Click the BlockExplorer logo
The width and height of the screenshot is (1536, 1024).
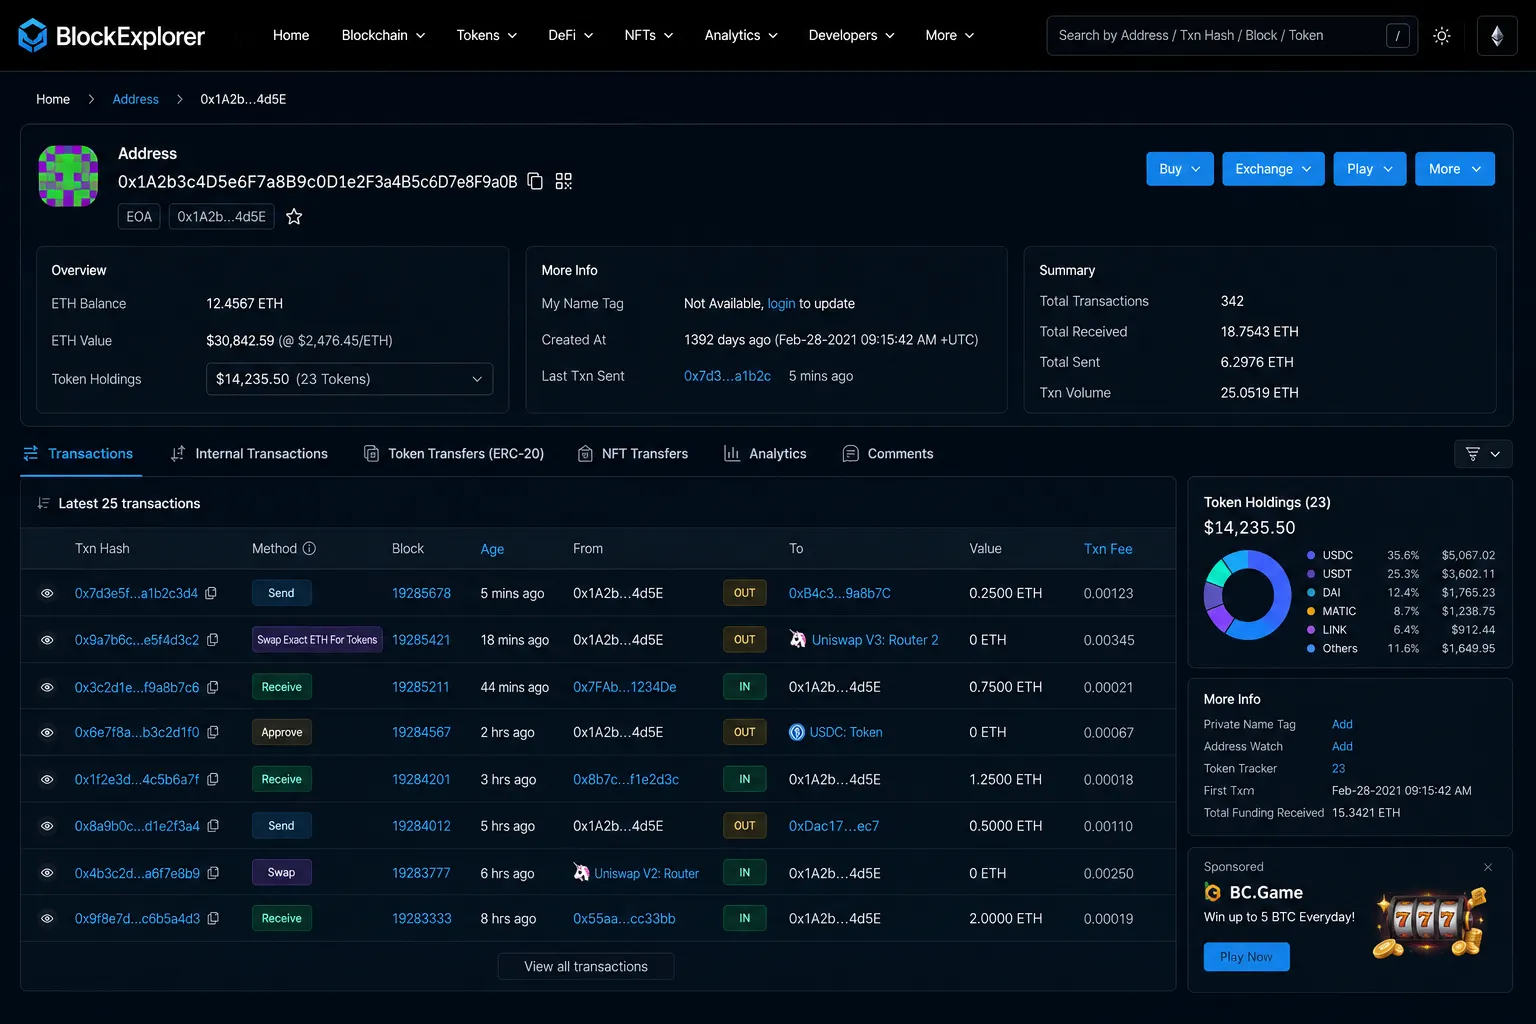tap(111, 35)
